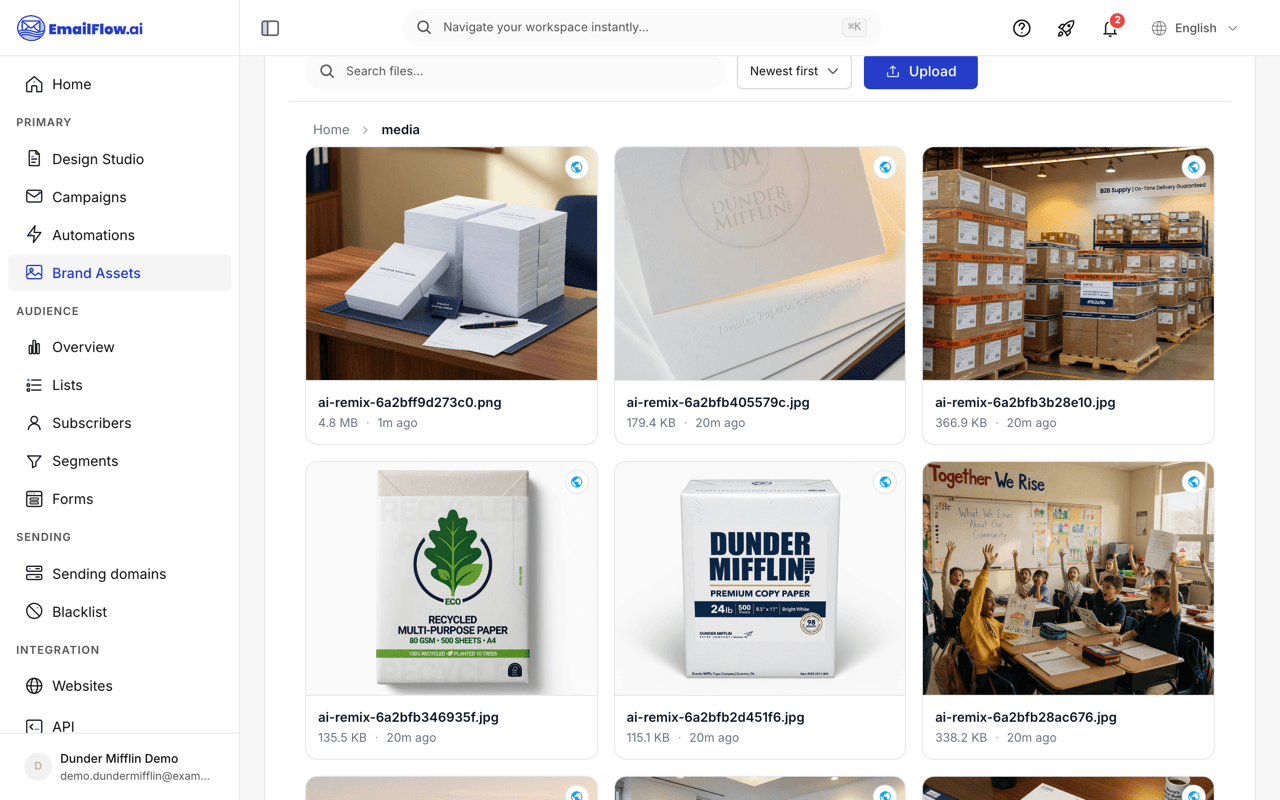Click file name ai-remix-6a2bff9d273c0.png

[x=410, y=402]
